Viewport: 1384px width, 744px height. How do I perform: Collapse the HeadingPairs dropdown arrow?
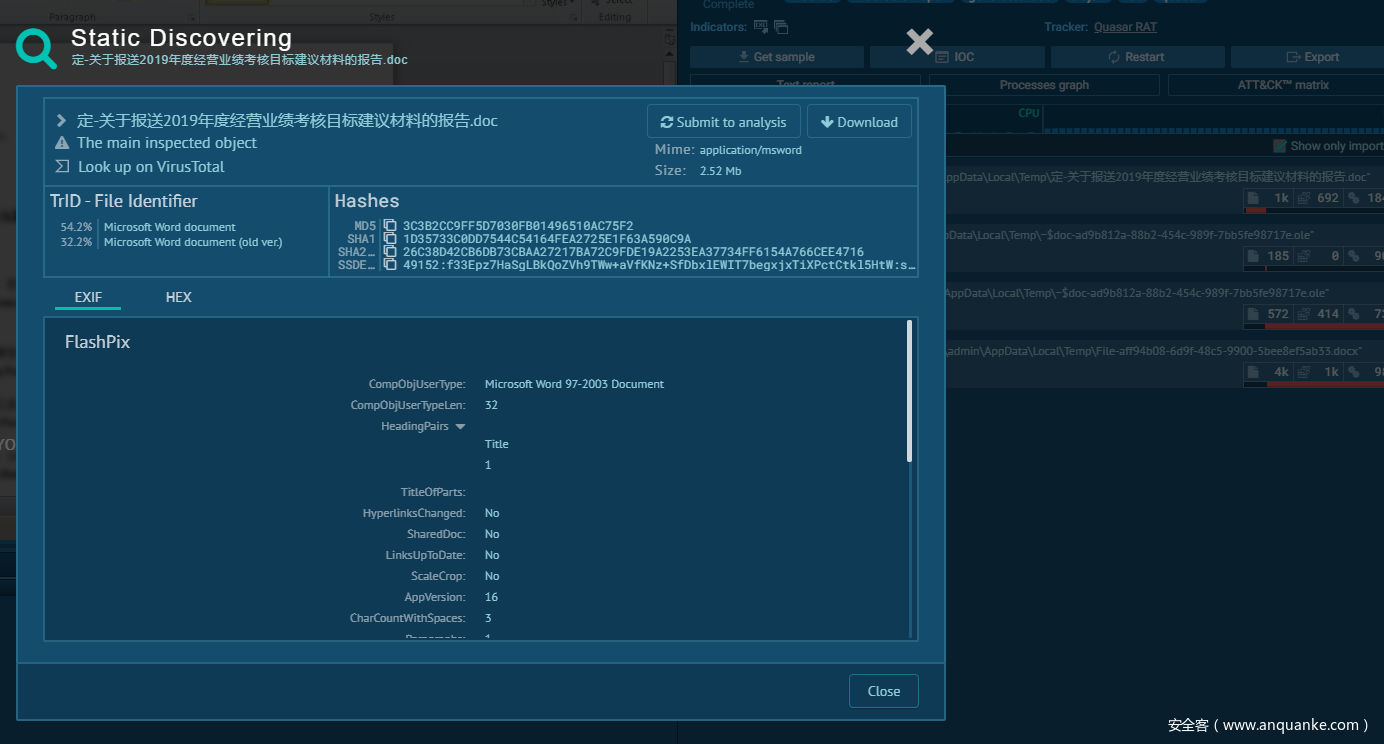(x=460, y=427)
